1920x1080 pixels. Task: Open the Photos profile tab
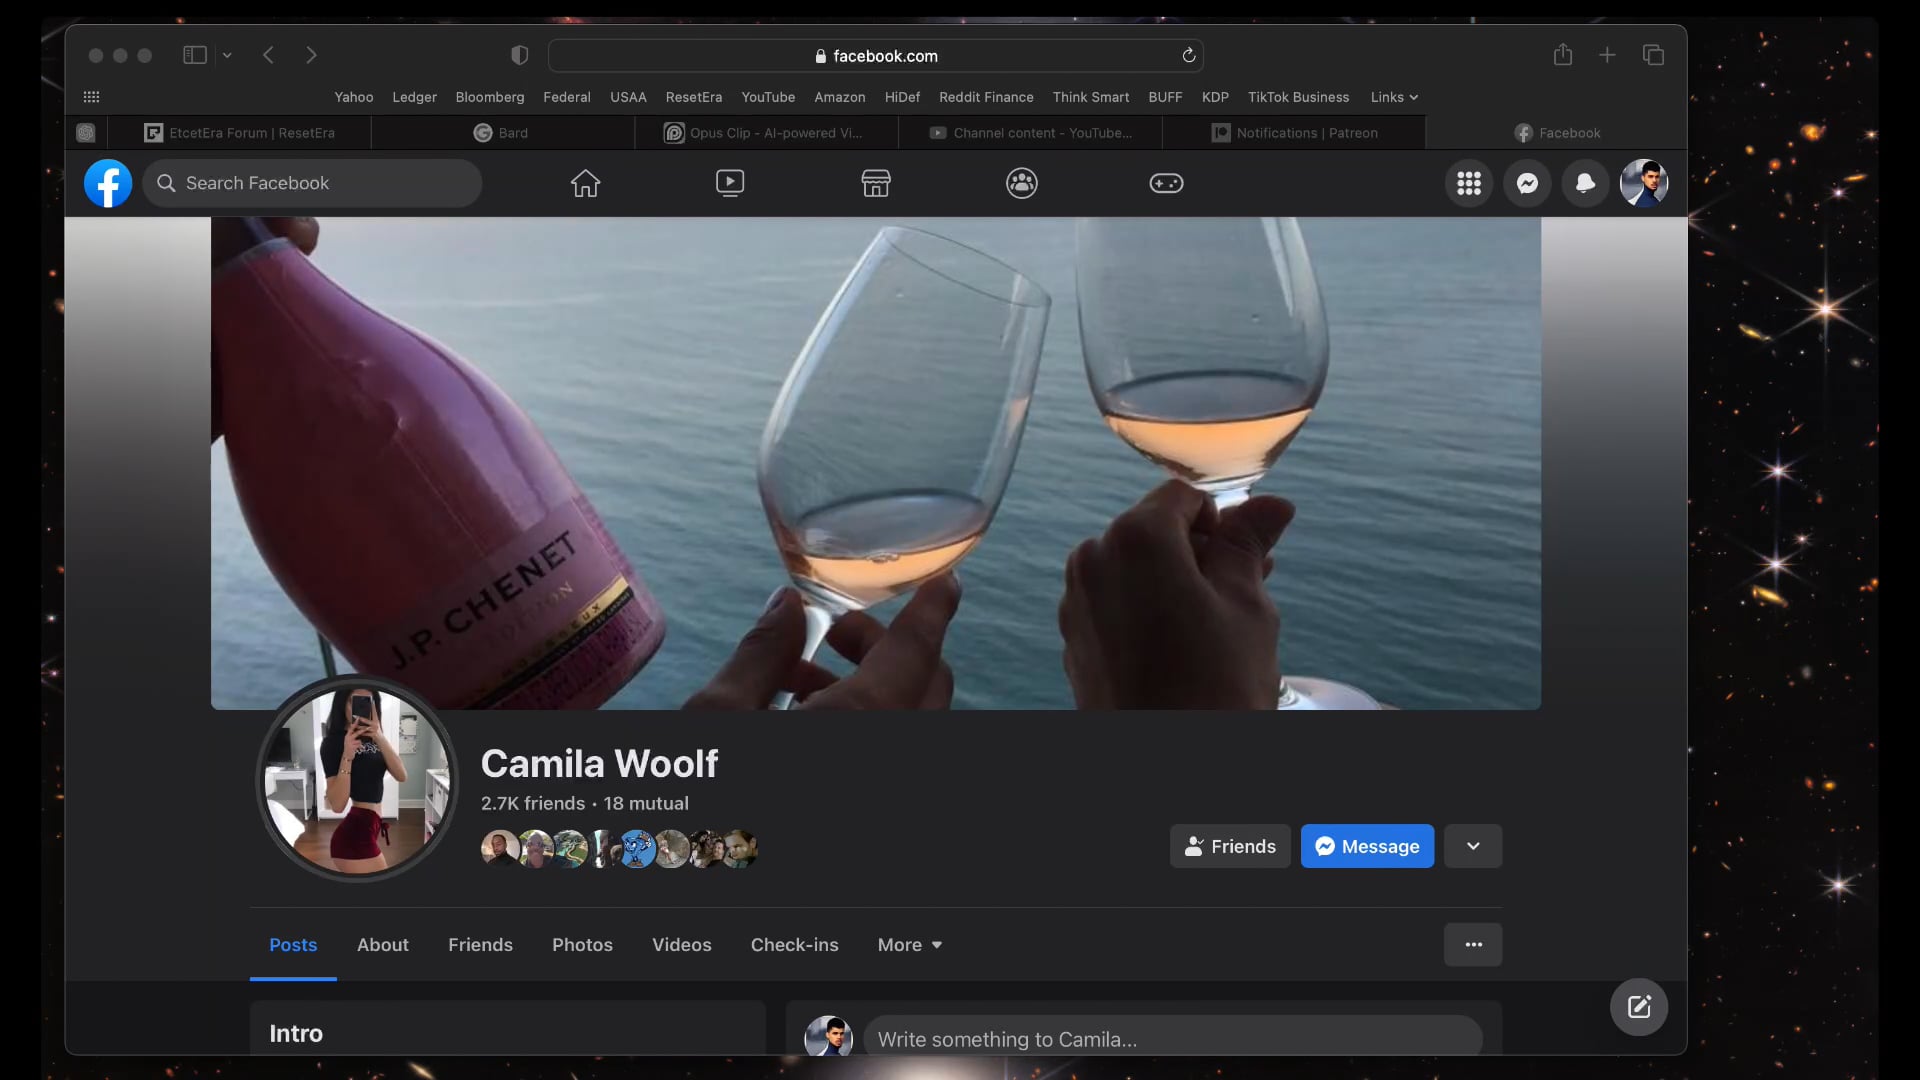click(582, 944)
